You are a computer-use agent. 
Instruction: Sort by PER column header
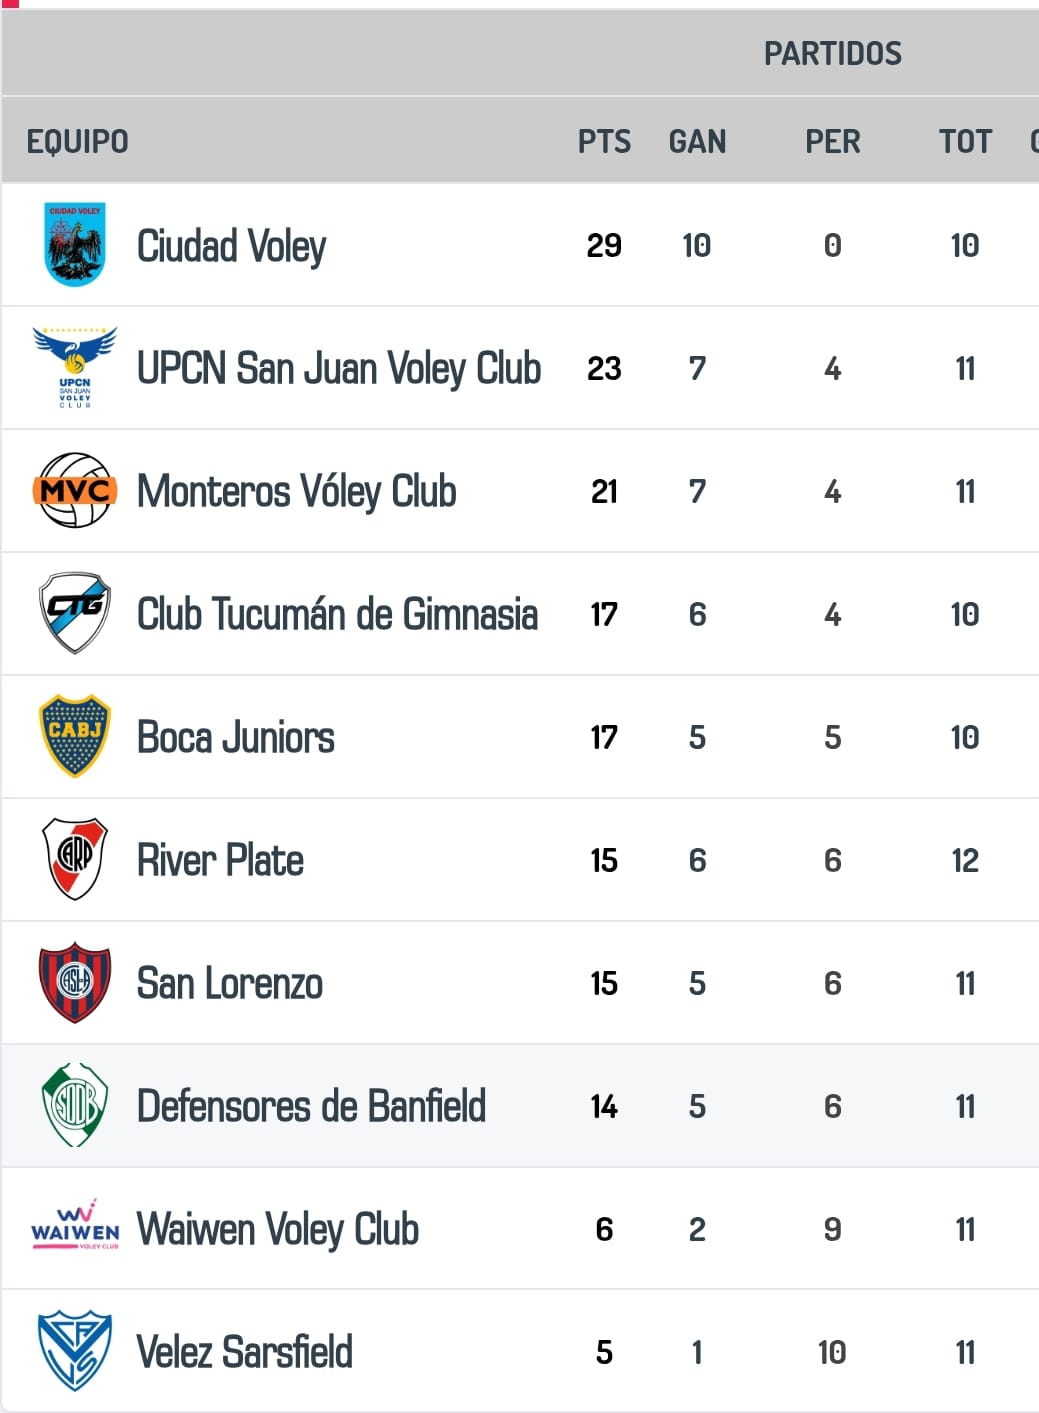click(x=832, y=142)
